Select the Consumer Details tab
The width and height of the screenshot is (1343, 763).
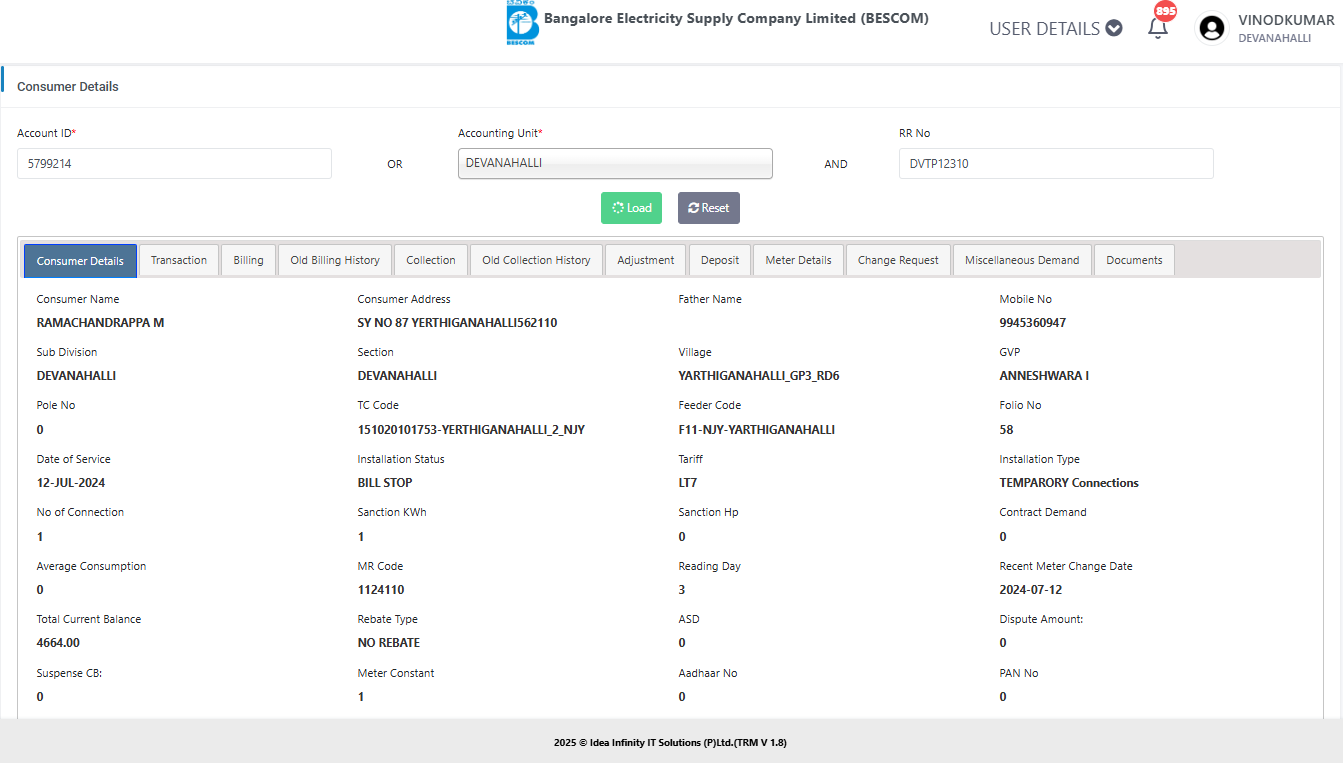(80, 261)
